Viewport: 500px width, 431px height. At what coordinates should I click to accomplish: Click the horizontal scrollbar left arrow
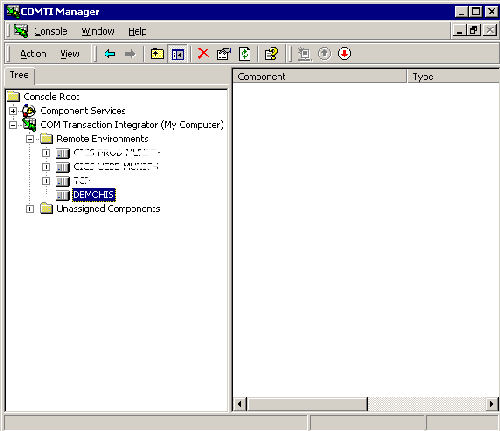(240, 404)
